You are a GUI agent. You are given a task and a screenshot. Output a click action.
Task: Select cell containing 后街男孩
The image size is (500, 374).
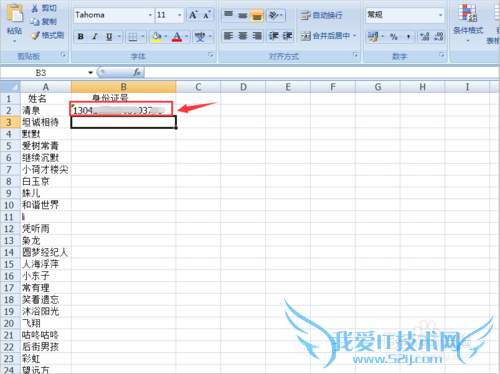(x=46, y=347)
